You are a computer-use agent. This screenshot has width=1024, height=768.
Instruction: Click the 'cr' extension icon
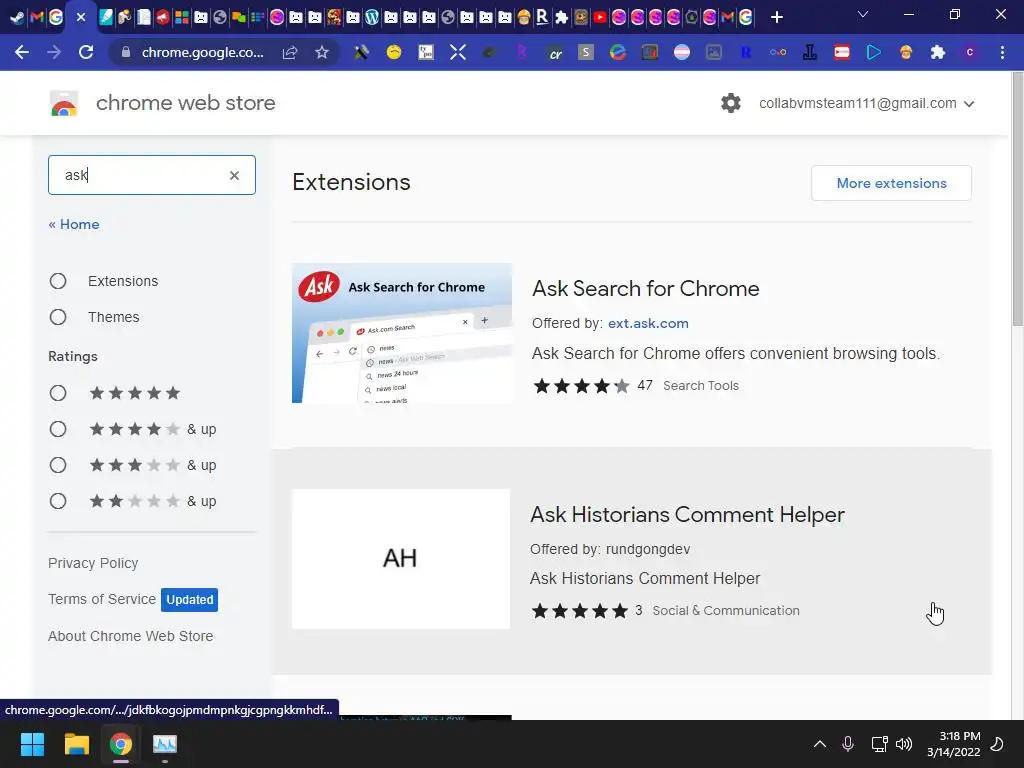pos(555,53)
